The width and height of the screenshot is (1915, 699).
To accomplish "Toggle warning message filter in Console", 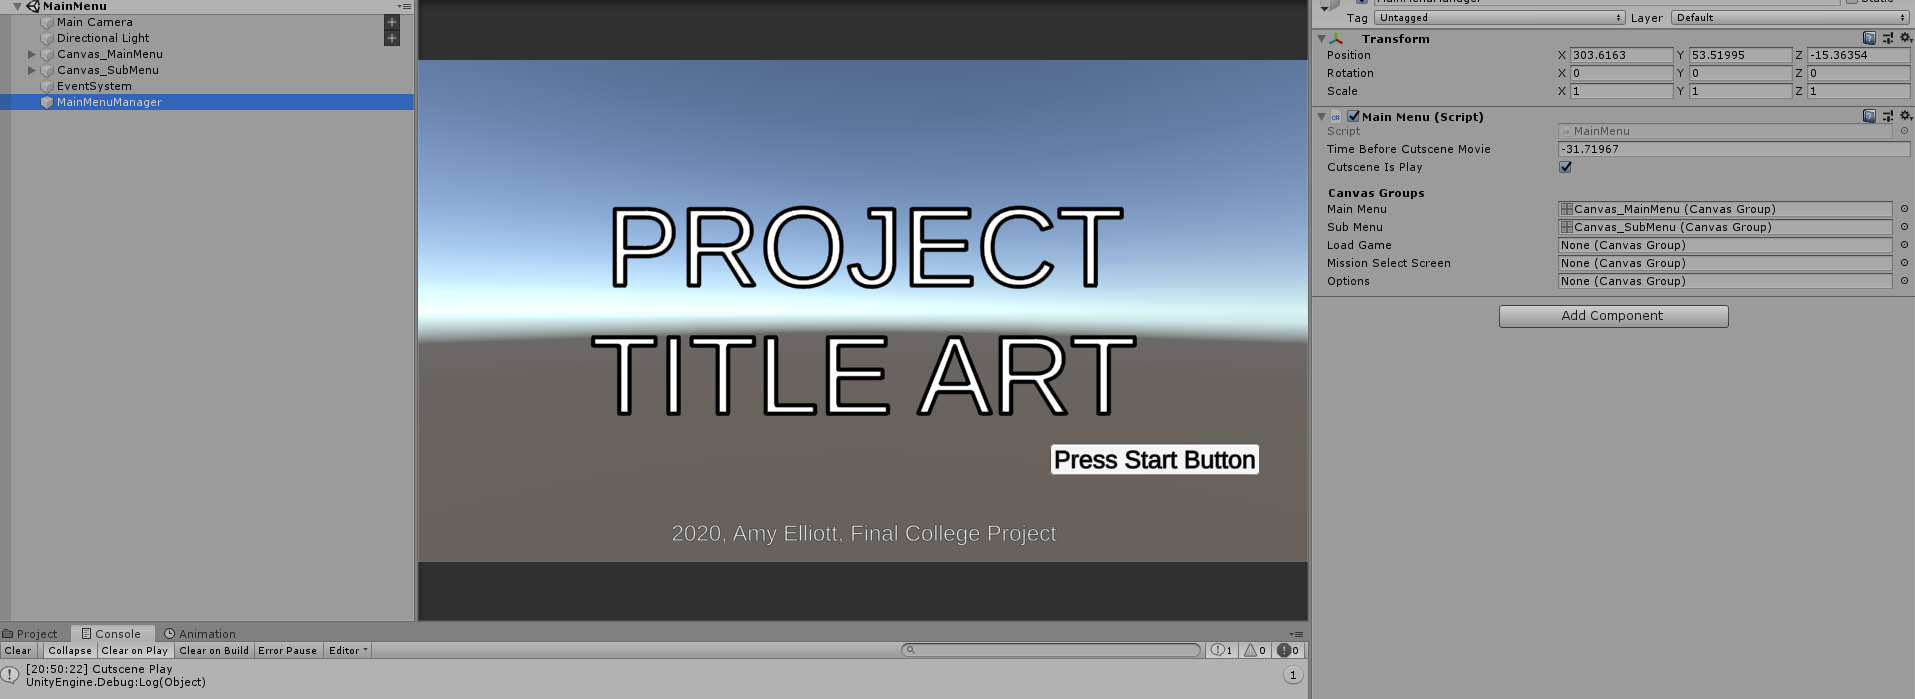I will click(1255, 650).
